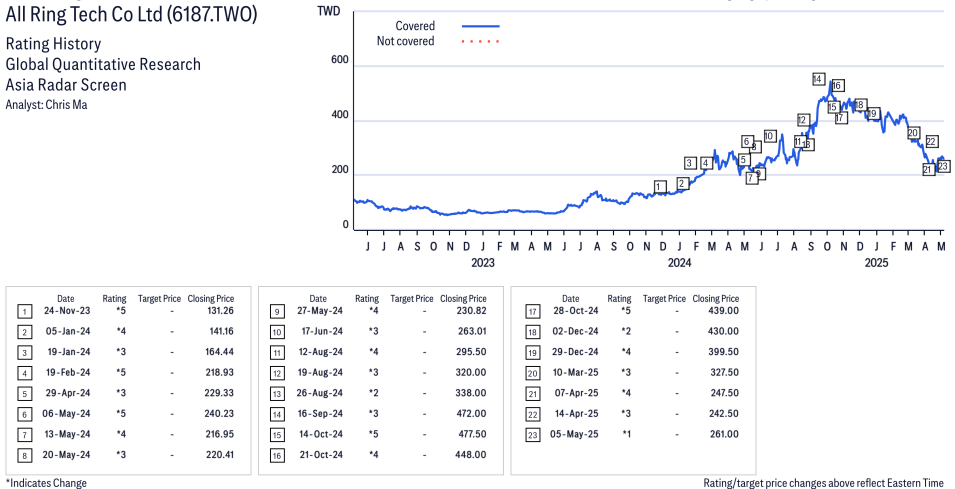The image size is (955, 489).
Task: Click Closing Price header above 439.00
Action: click(716, 298)
